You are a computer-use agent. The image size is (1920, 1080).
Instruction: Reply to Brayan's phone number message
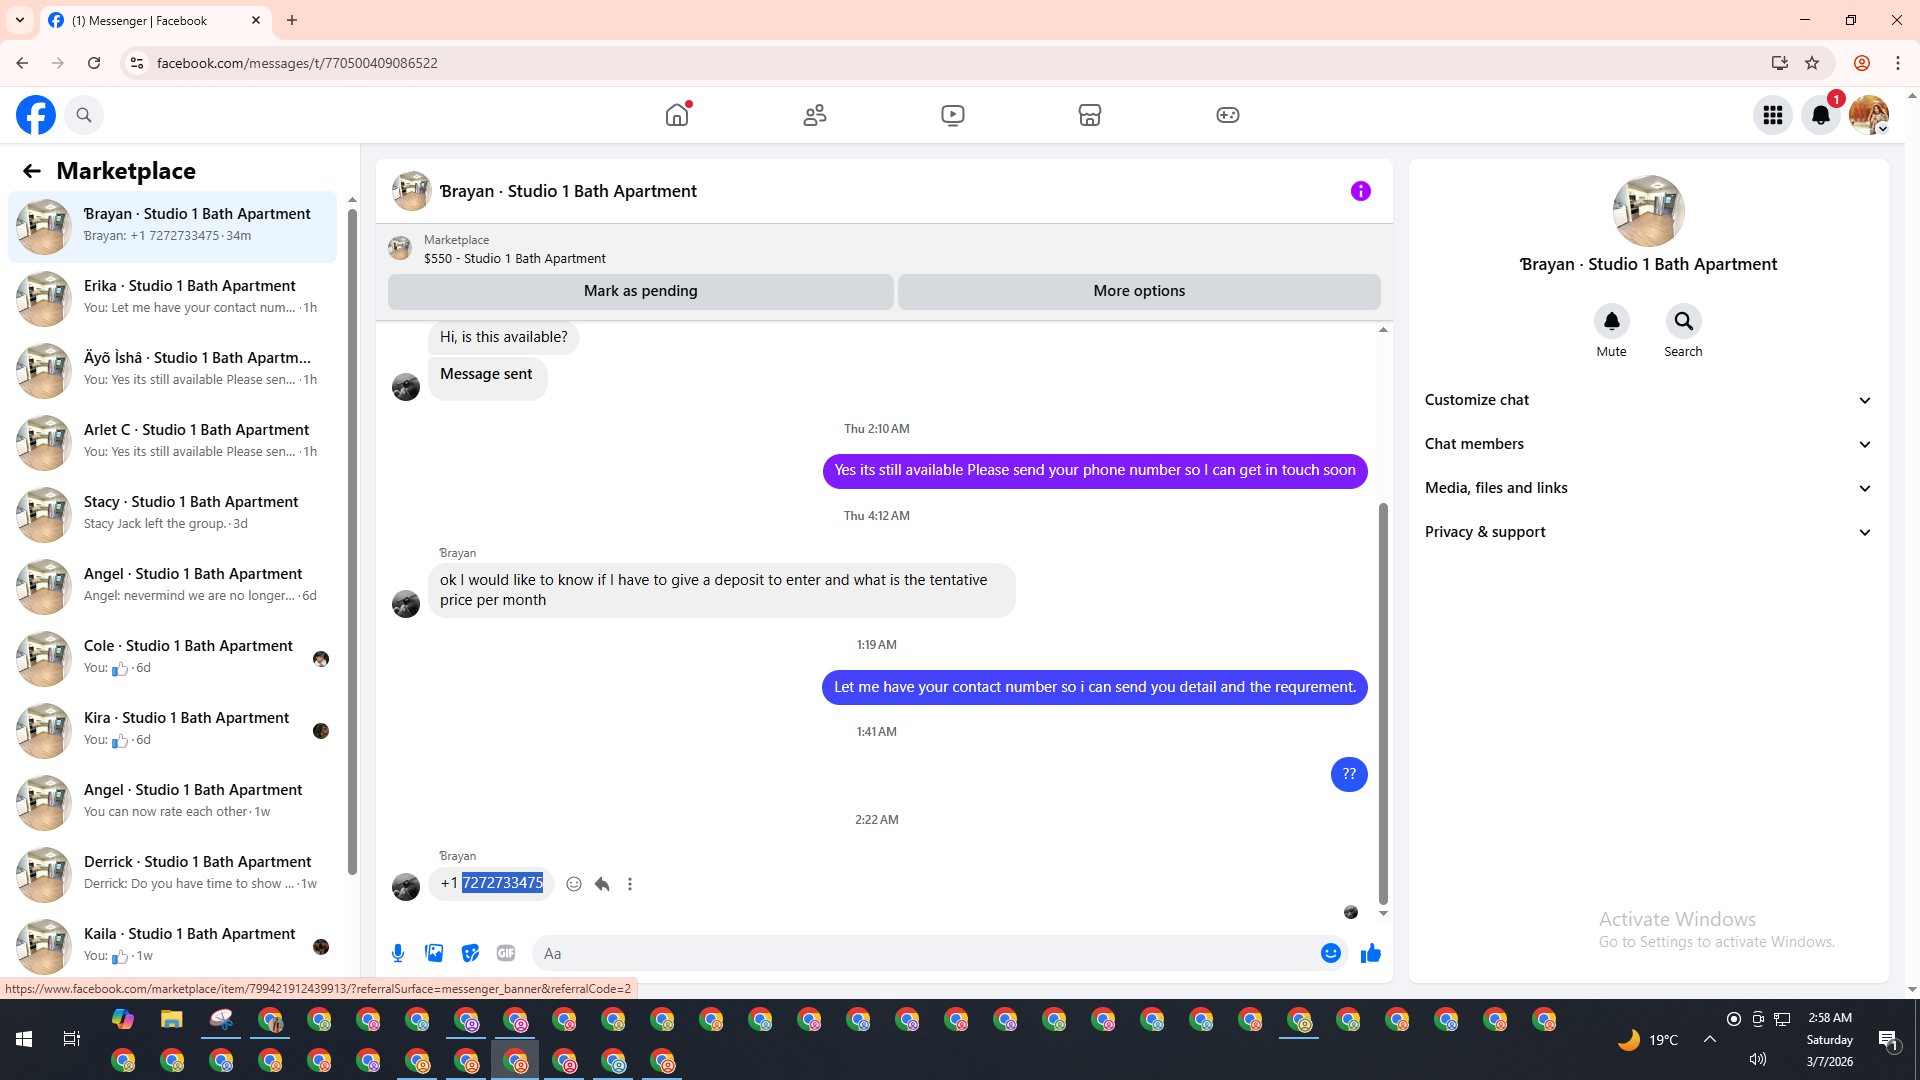pos(602,884)
